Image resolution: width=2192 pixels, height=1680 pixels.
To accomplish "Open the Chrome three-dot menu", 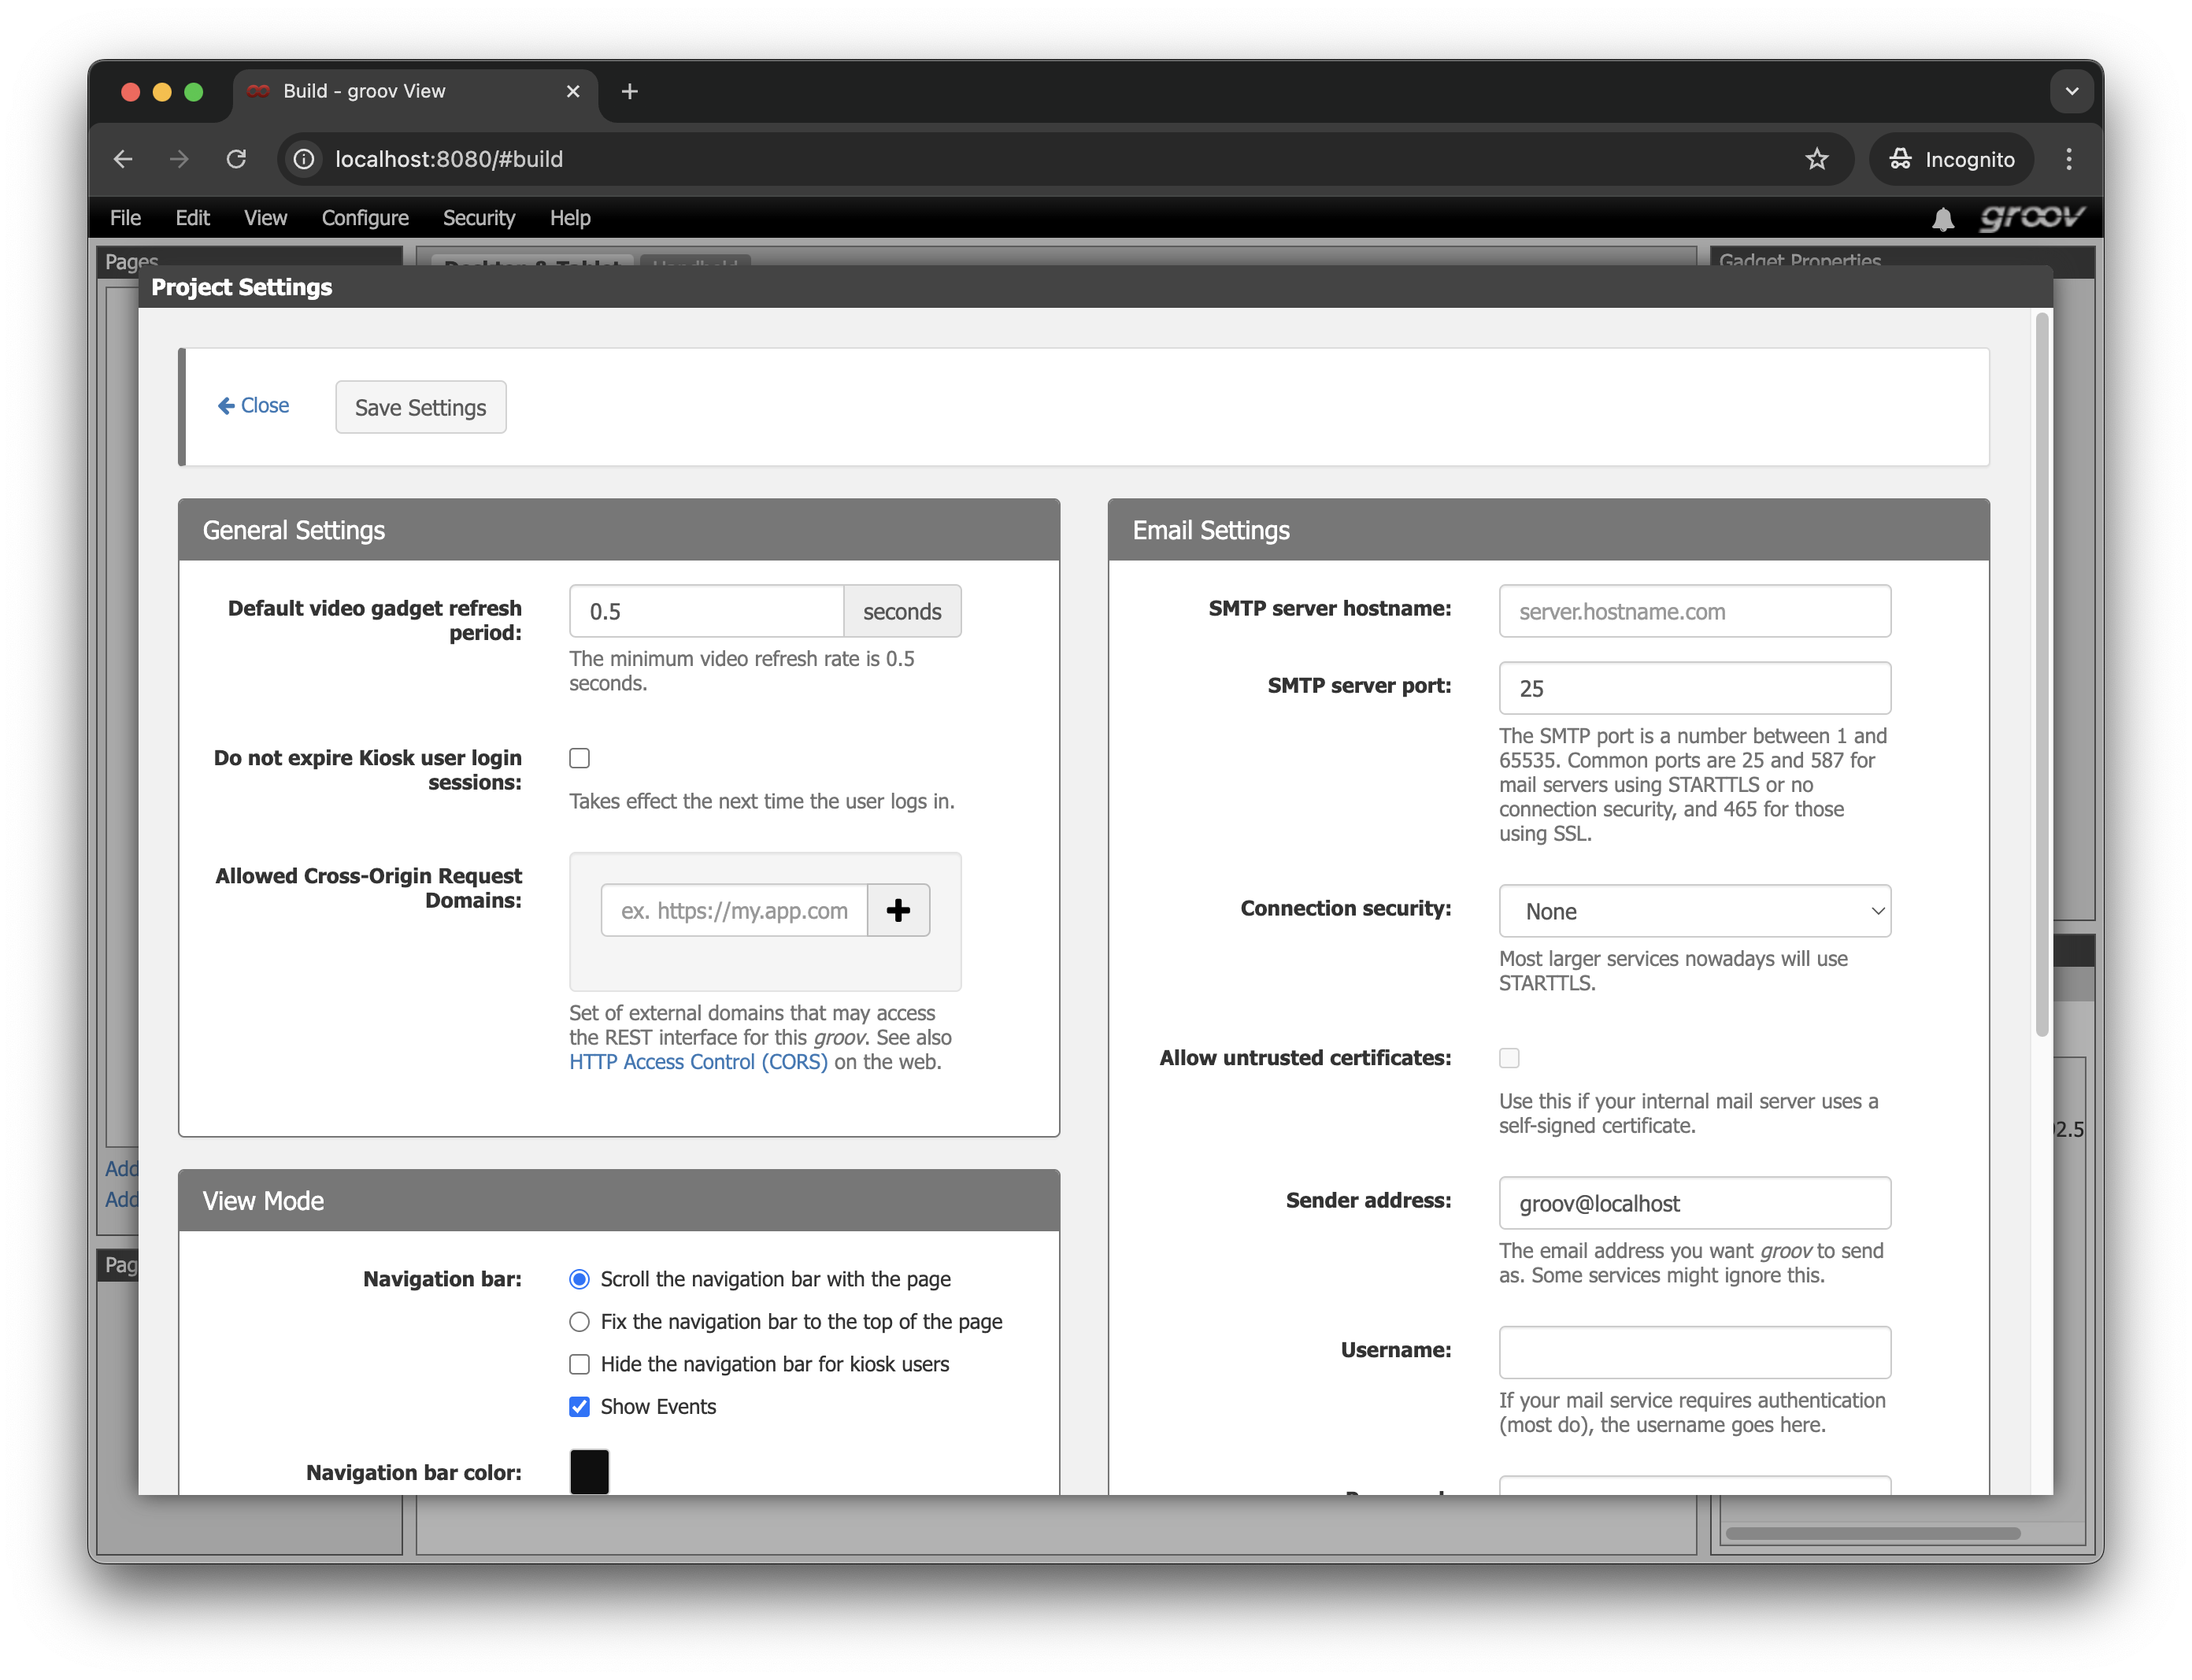I will [x=2069, y=159].
